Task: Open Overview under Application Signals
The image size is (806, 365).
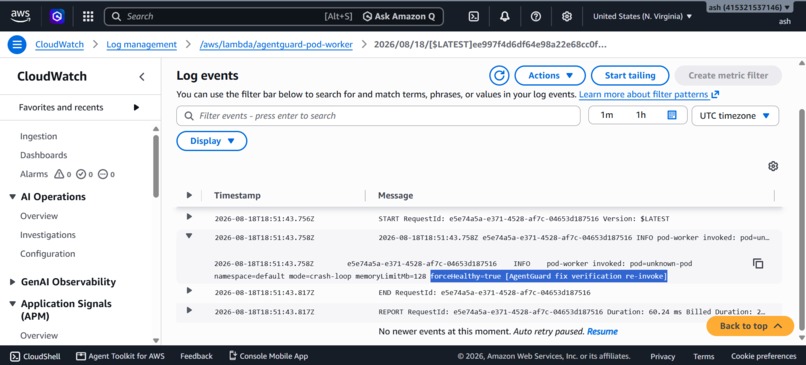Action: click(x=39, y=336)
